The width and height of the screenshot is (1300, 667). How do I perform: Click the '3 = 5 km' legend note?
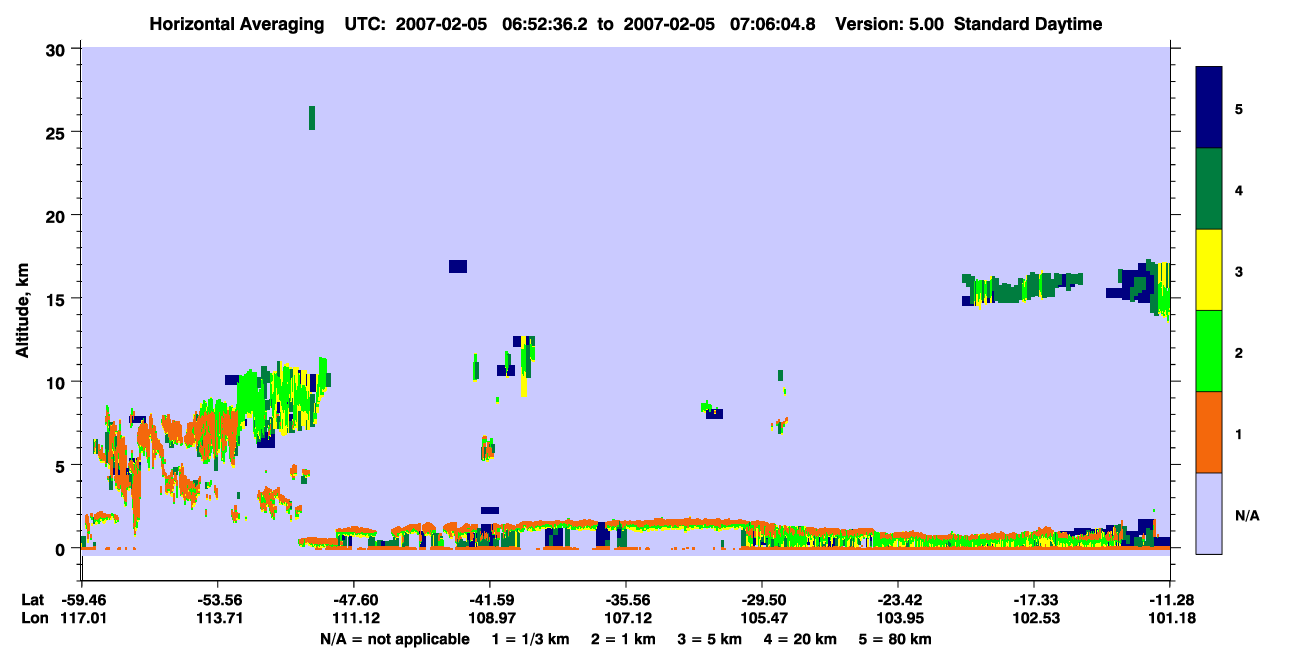[709, 639]
